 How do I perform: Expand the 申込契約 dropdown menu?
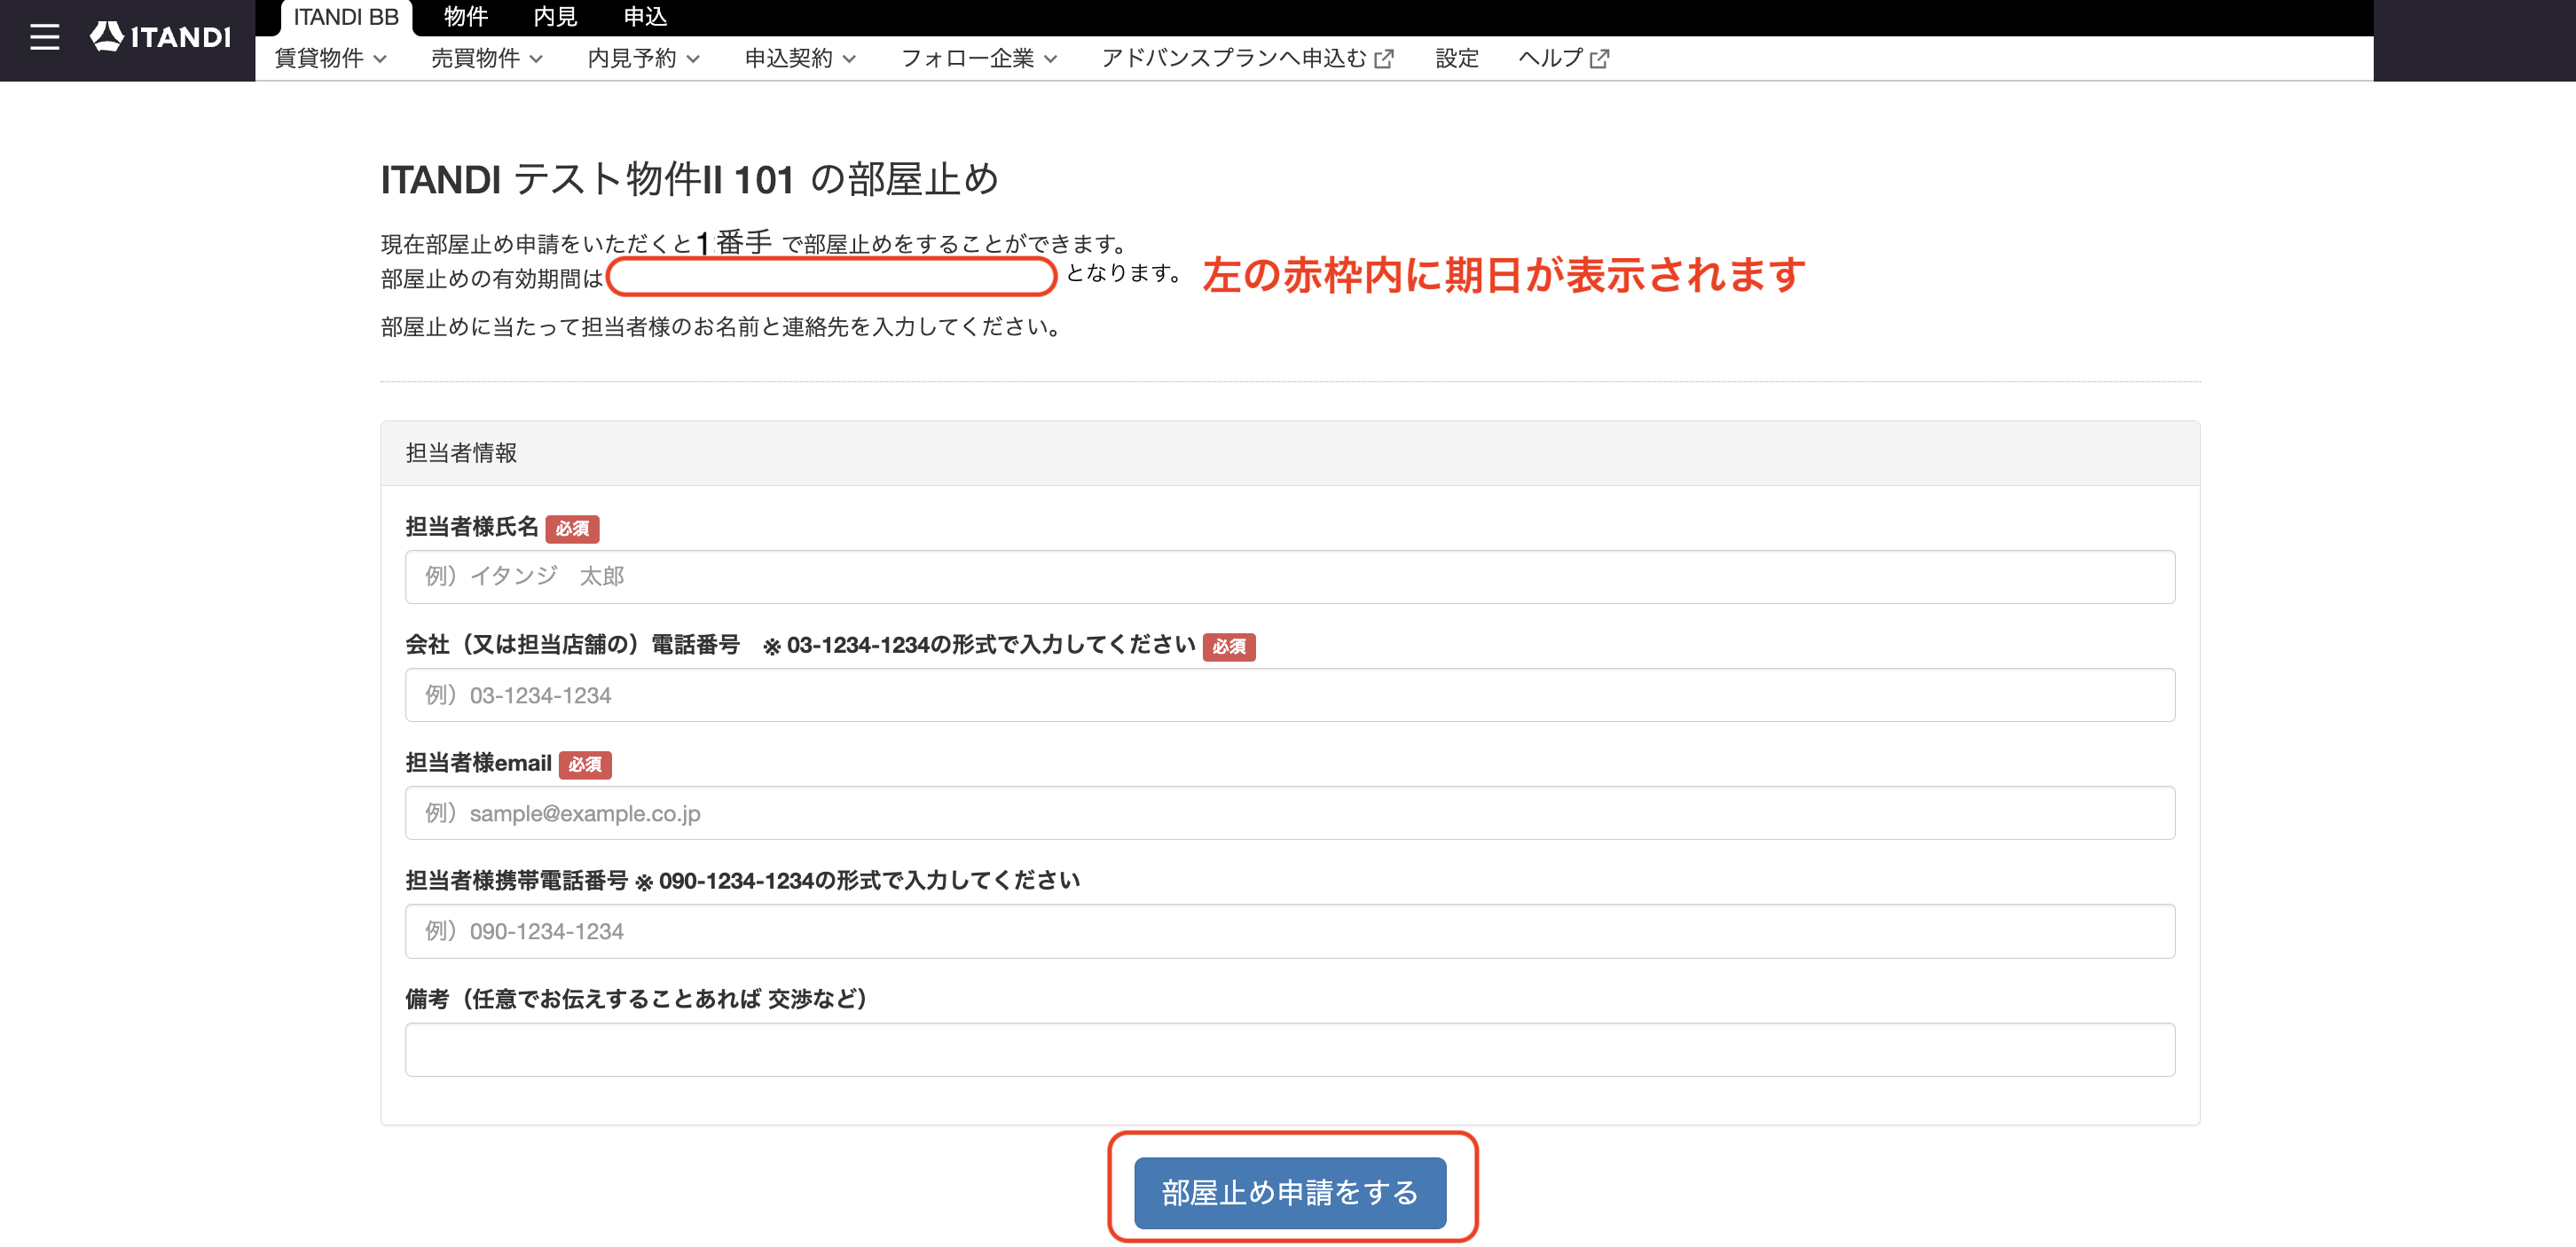(801, 59)
